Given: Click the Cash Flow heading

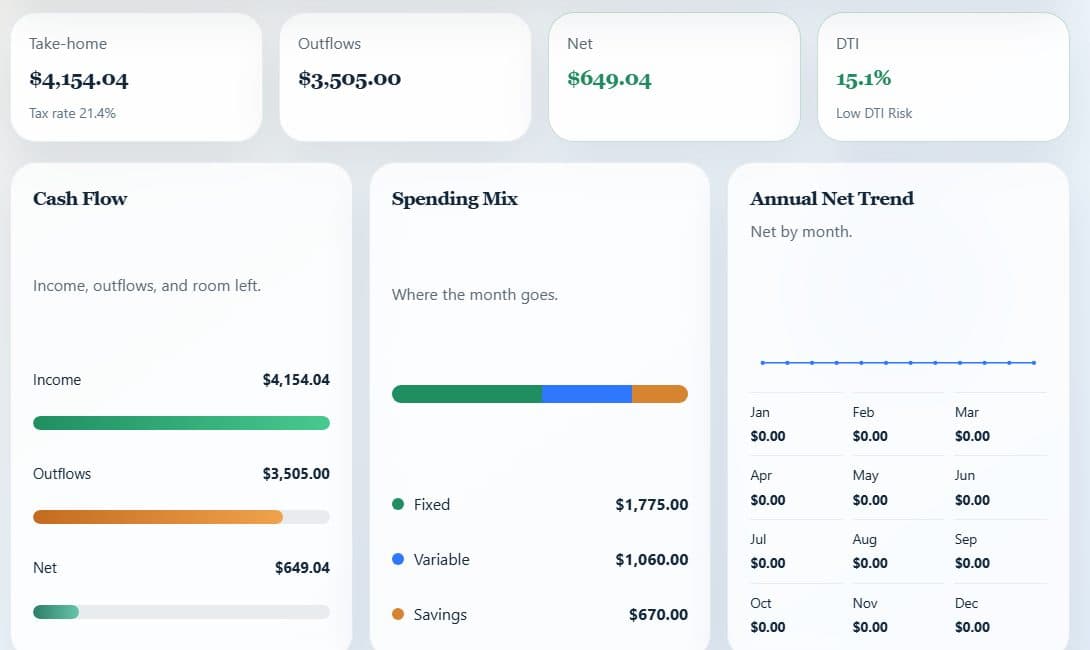Looking at the screenshot, I should coord(80,199).
